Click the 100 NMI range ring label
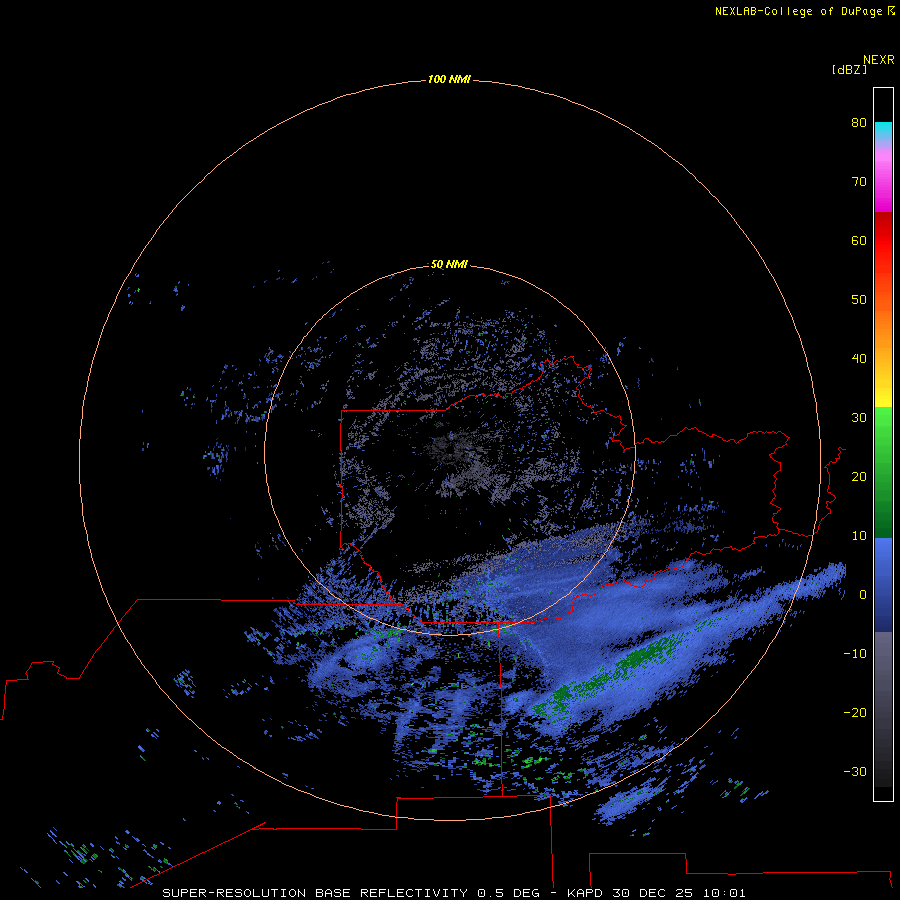Viewport: 900px width, 900px height. point(449,79)
